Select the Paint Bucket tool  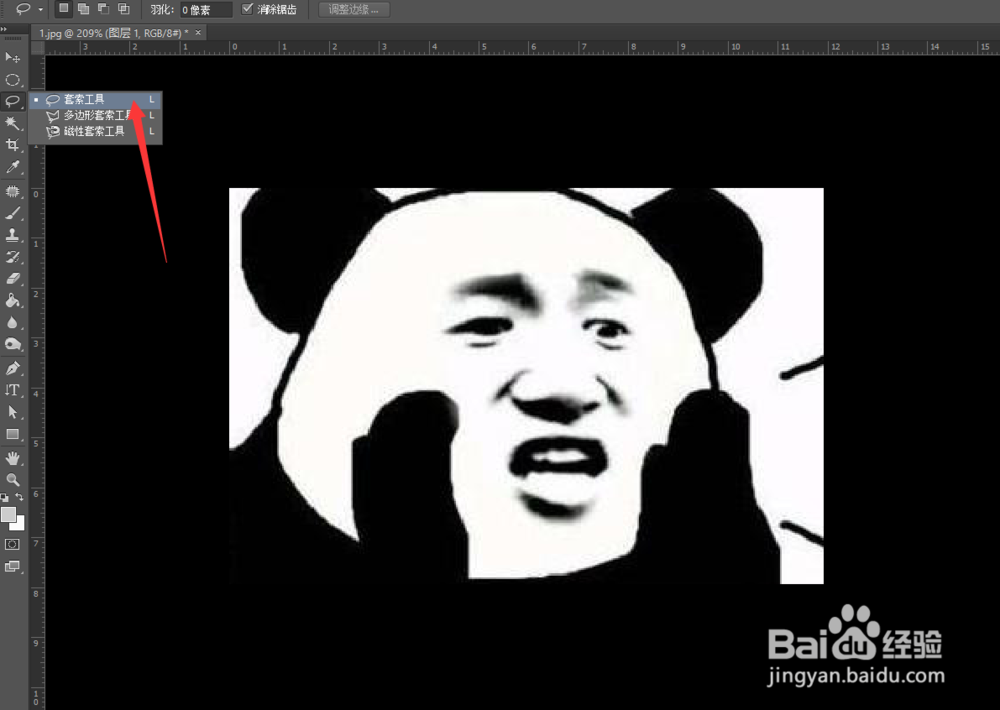pyautogui.click(x=12, y=301)
